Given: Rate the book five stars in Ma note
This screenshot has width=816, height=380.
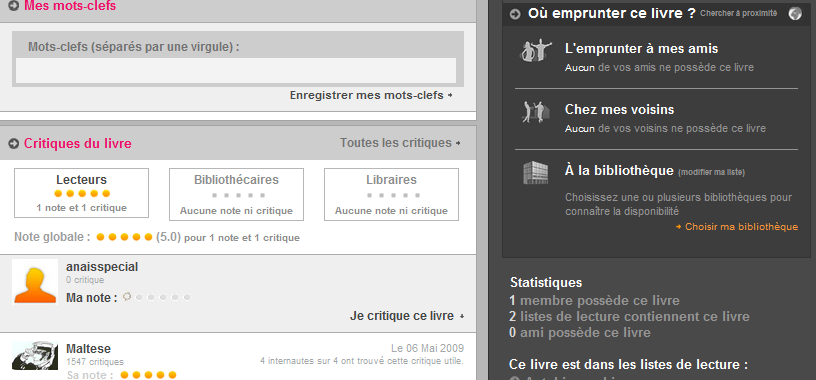Looking at the screenshot, I should 187,298.
